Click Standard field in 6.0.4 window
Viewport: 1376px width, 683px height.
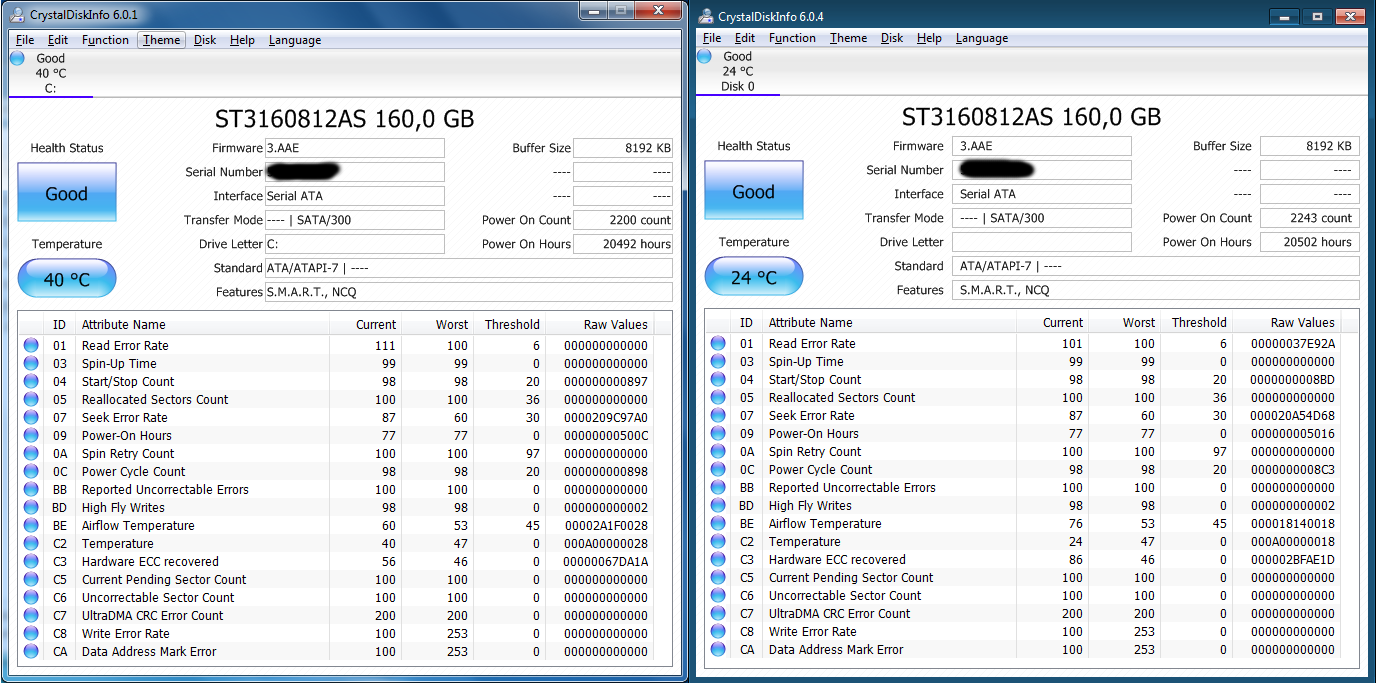(x=1156, y=266)
